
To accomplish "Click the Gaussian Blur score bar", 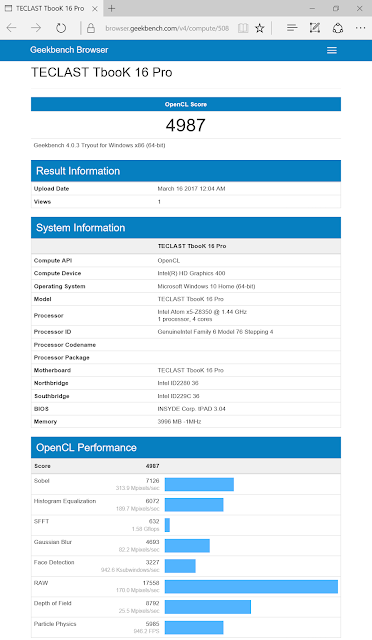I will pyautogui.click(x=187, y=546).
